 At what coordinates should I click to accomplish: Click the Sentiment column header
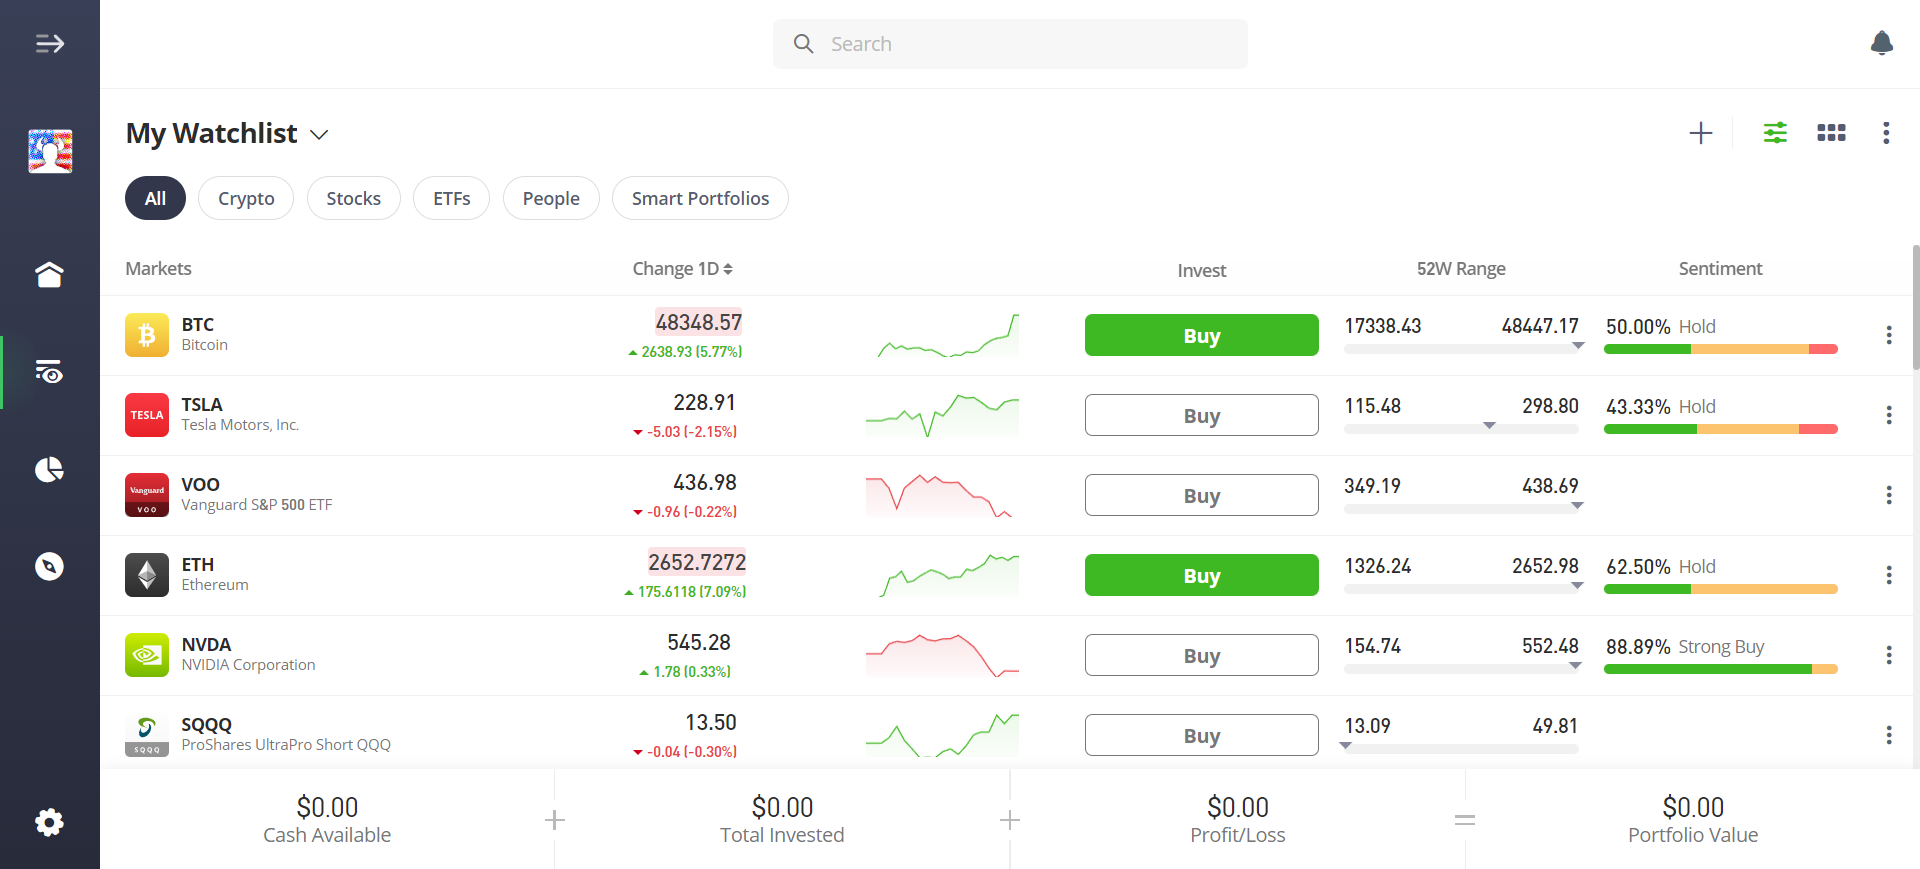1720,269
